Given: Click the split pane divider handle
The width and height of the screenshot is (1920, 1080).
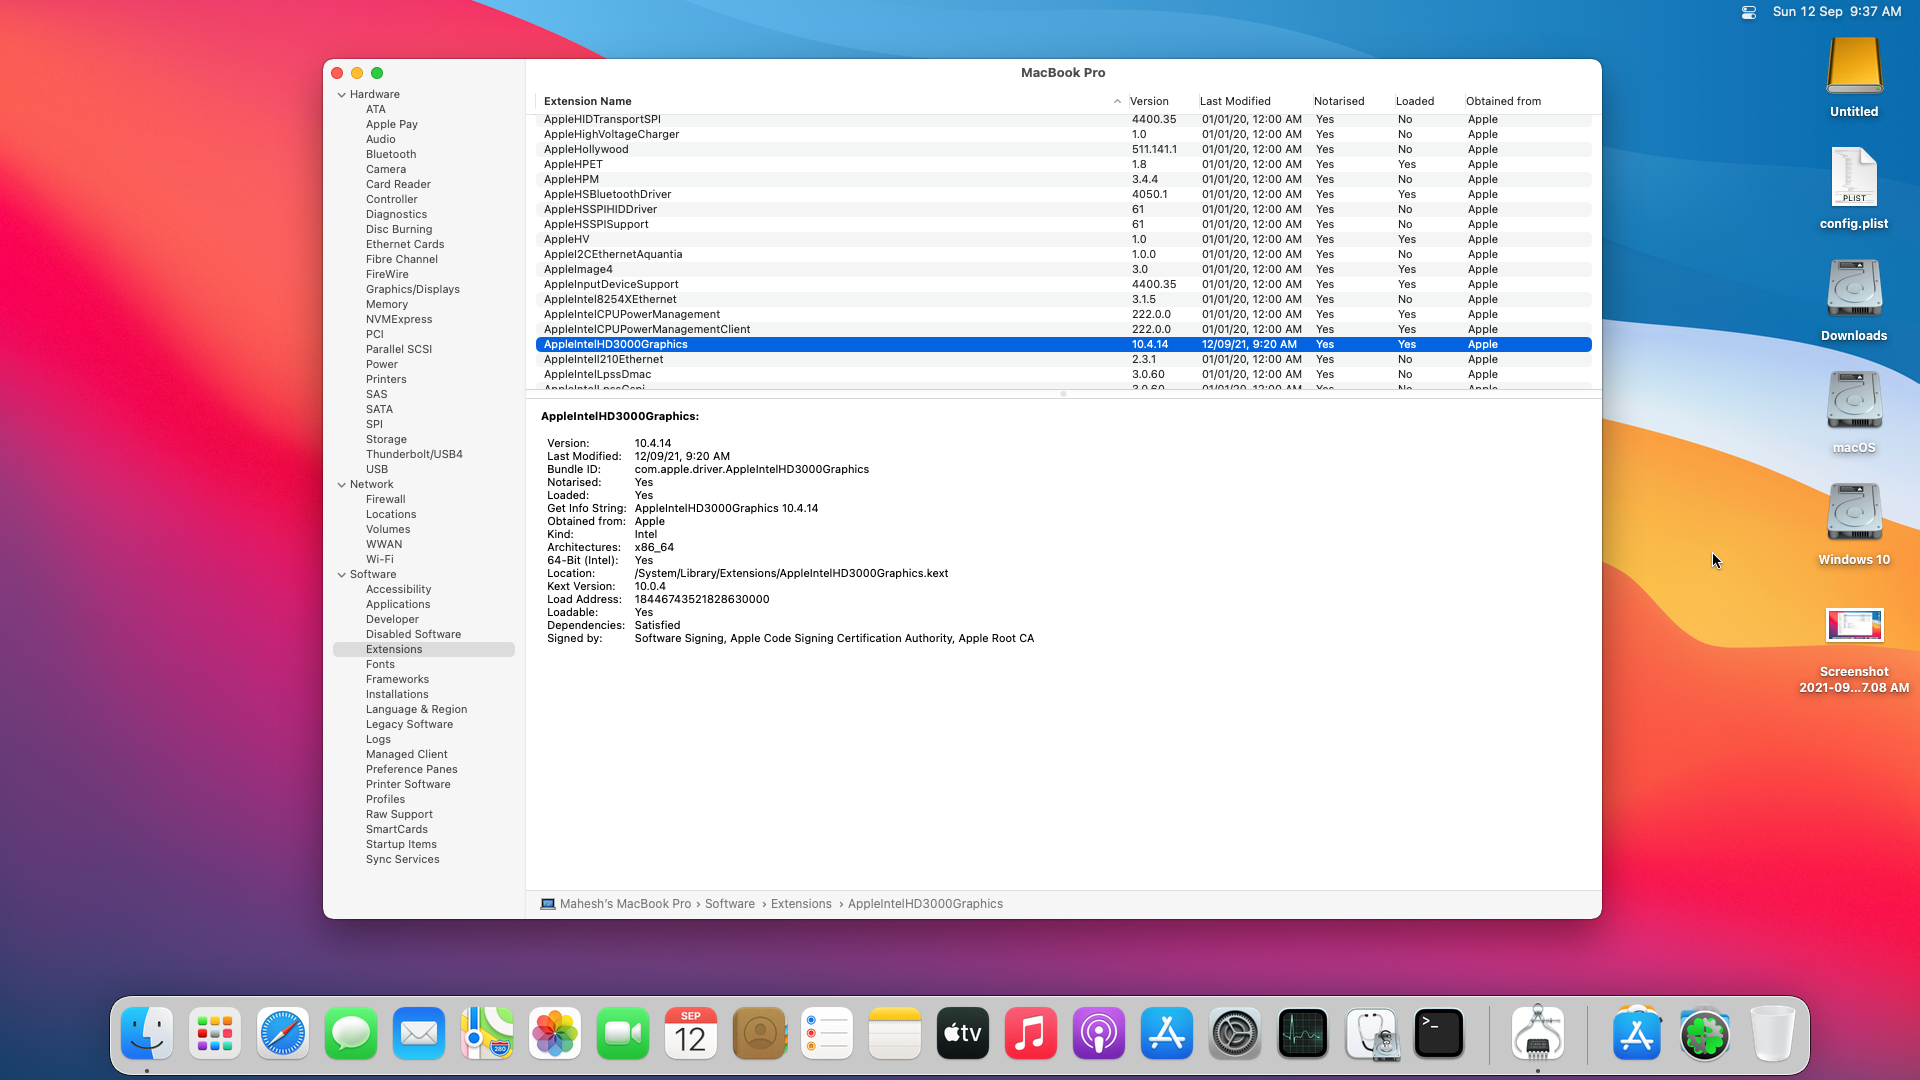Looking at the screenshot, I should (x=1063, y=394).
